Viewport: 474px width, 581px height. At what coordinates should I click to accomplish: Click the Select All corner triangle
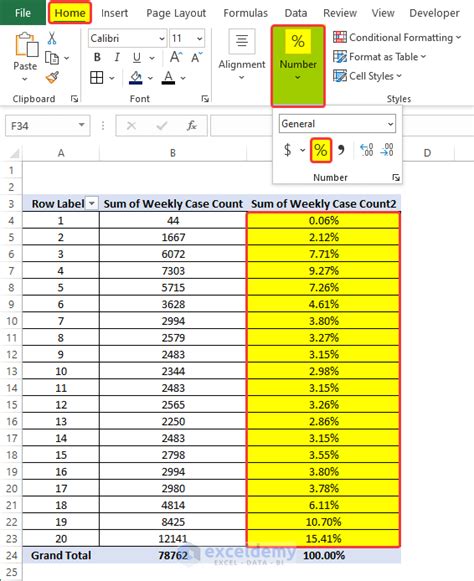[14, 153]
